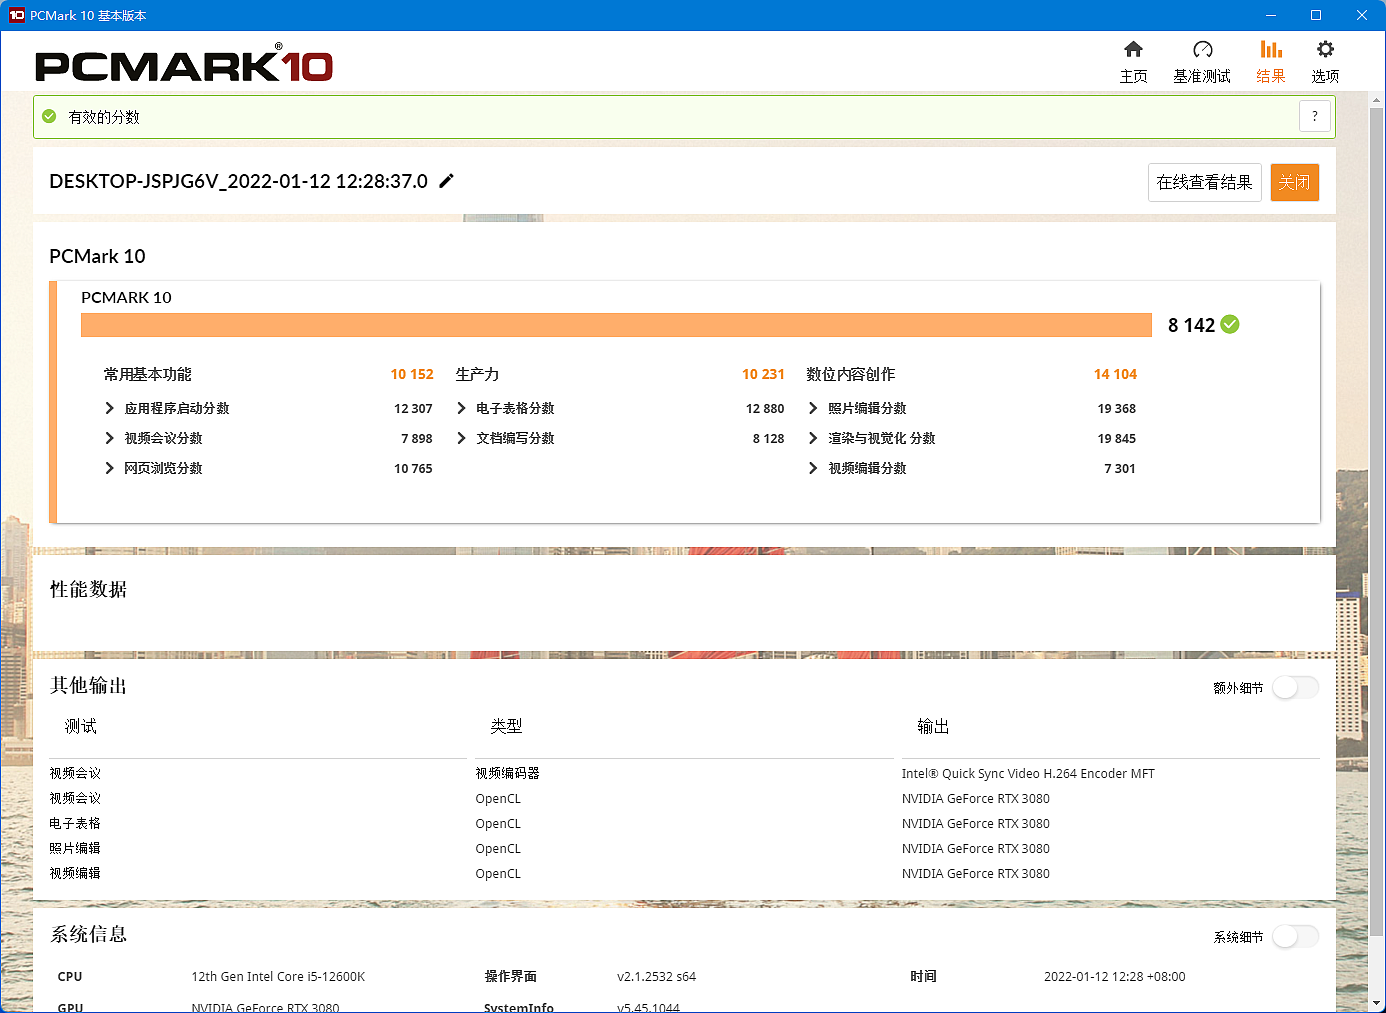
Task: Click the time value 2022-01-12 12:28 +08:00
Action: (x=1114, y=976)
